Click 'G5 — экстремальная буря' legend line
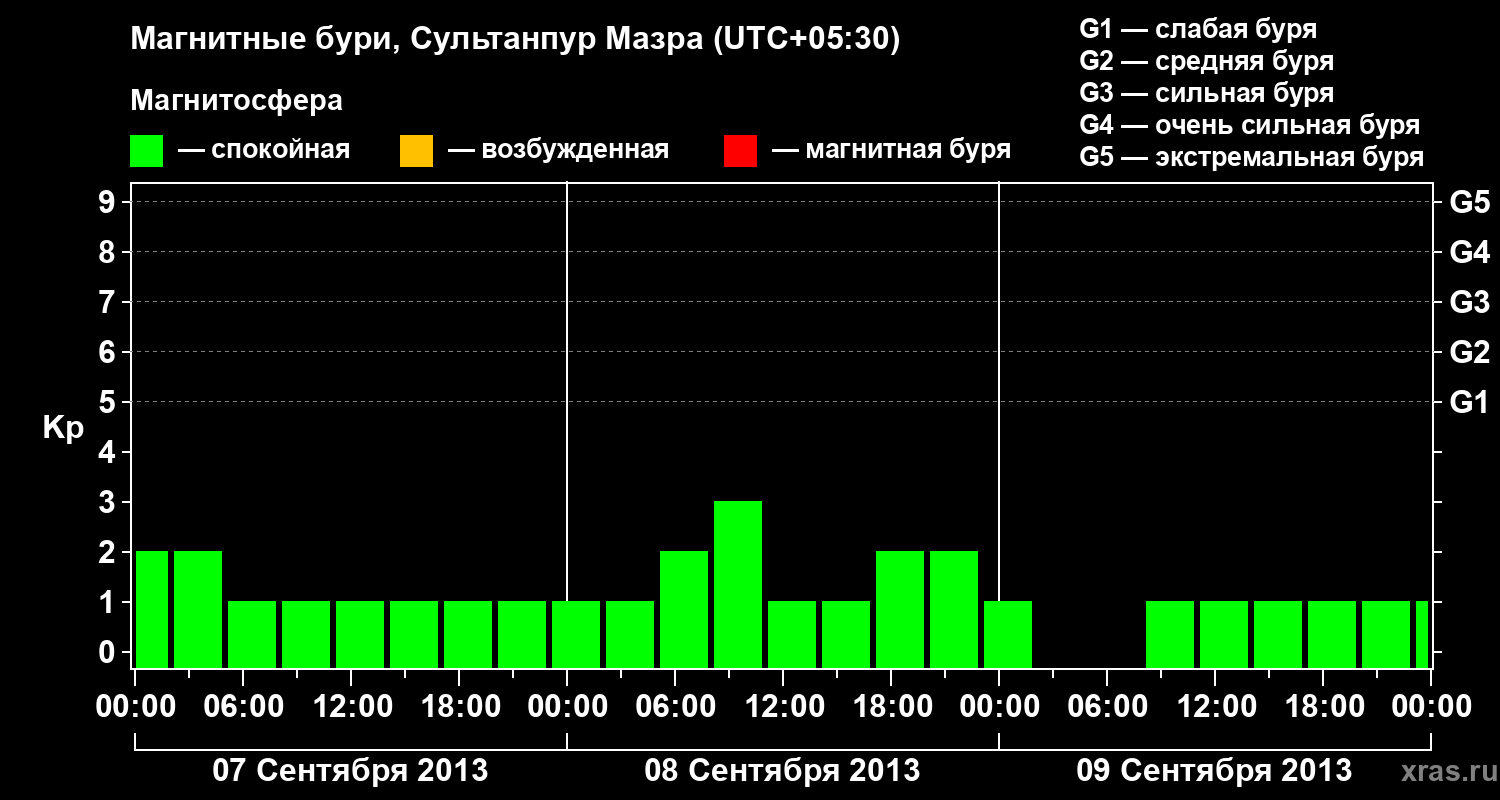Viewport: 1500px width, 800px height. point(1252,157)
